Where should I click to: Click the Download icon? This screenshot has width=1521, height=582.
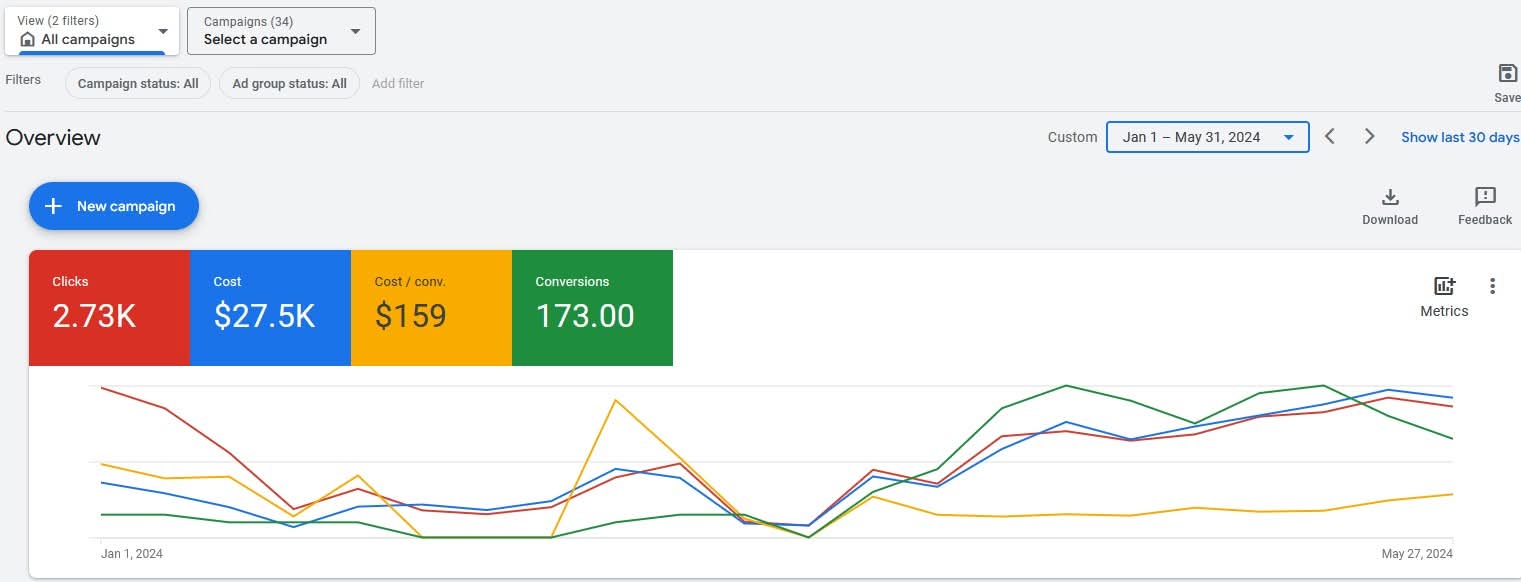coord(1389,196)
